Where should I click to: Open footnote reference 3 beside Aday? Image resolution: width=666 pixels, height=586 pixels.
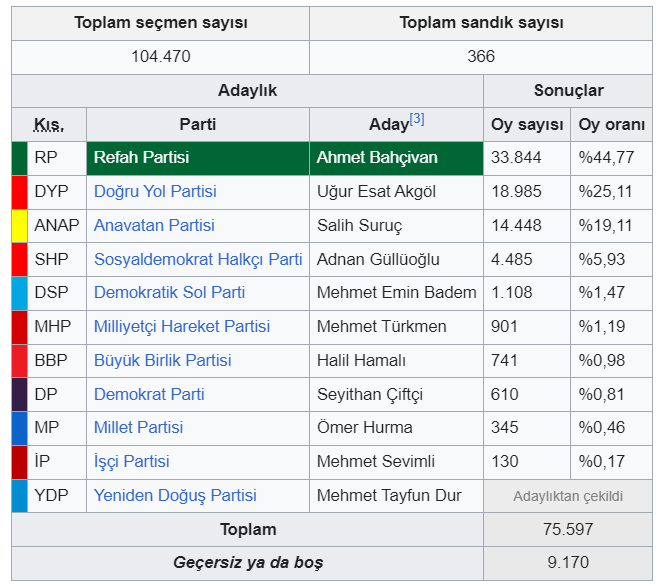417,119
